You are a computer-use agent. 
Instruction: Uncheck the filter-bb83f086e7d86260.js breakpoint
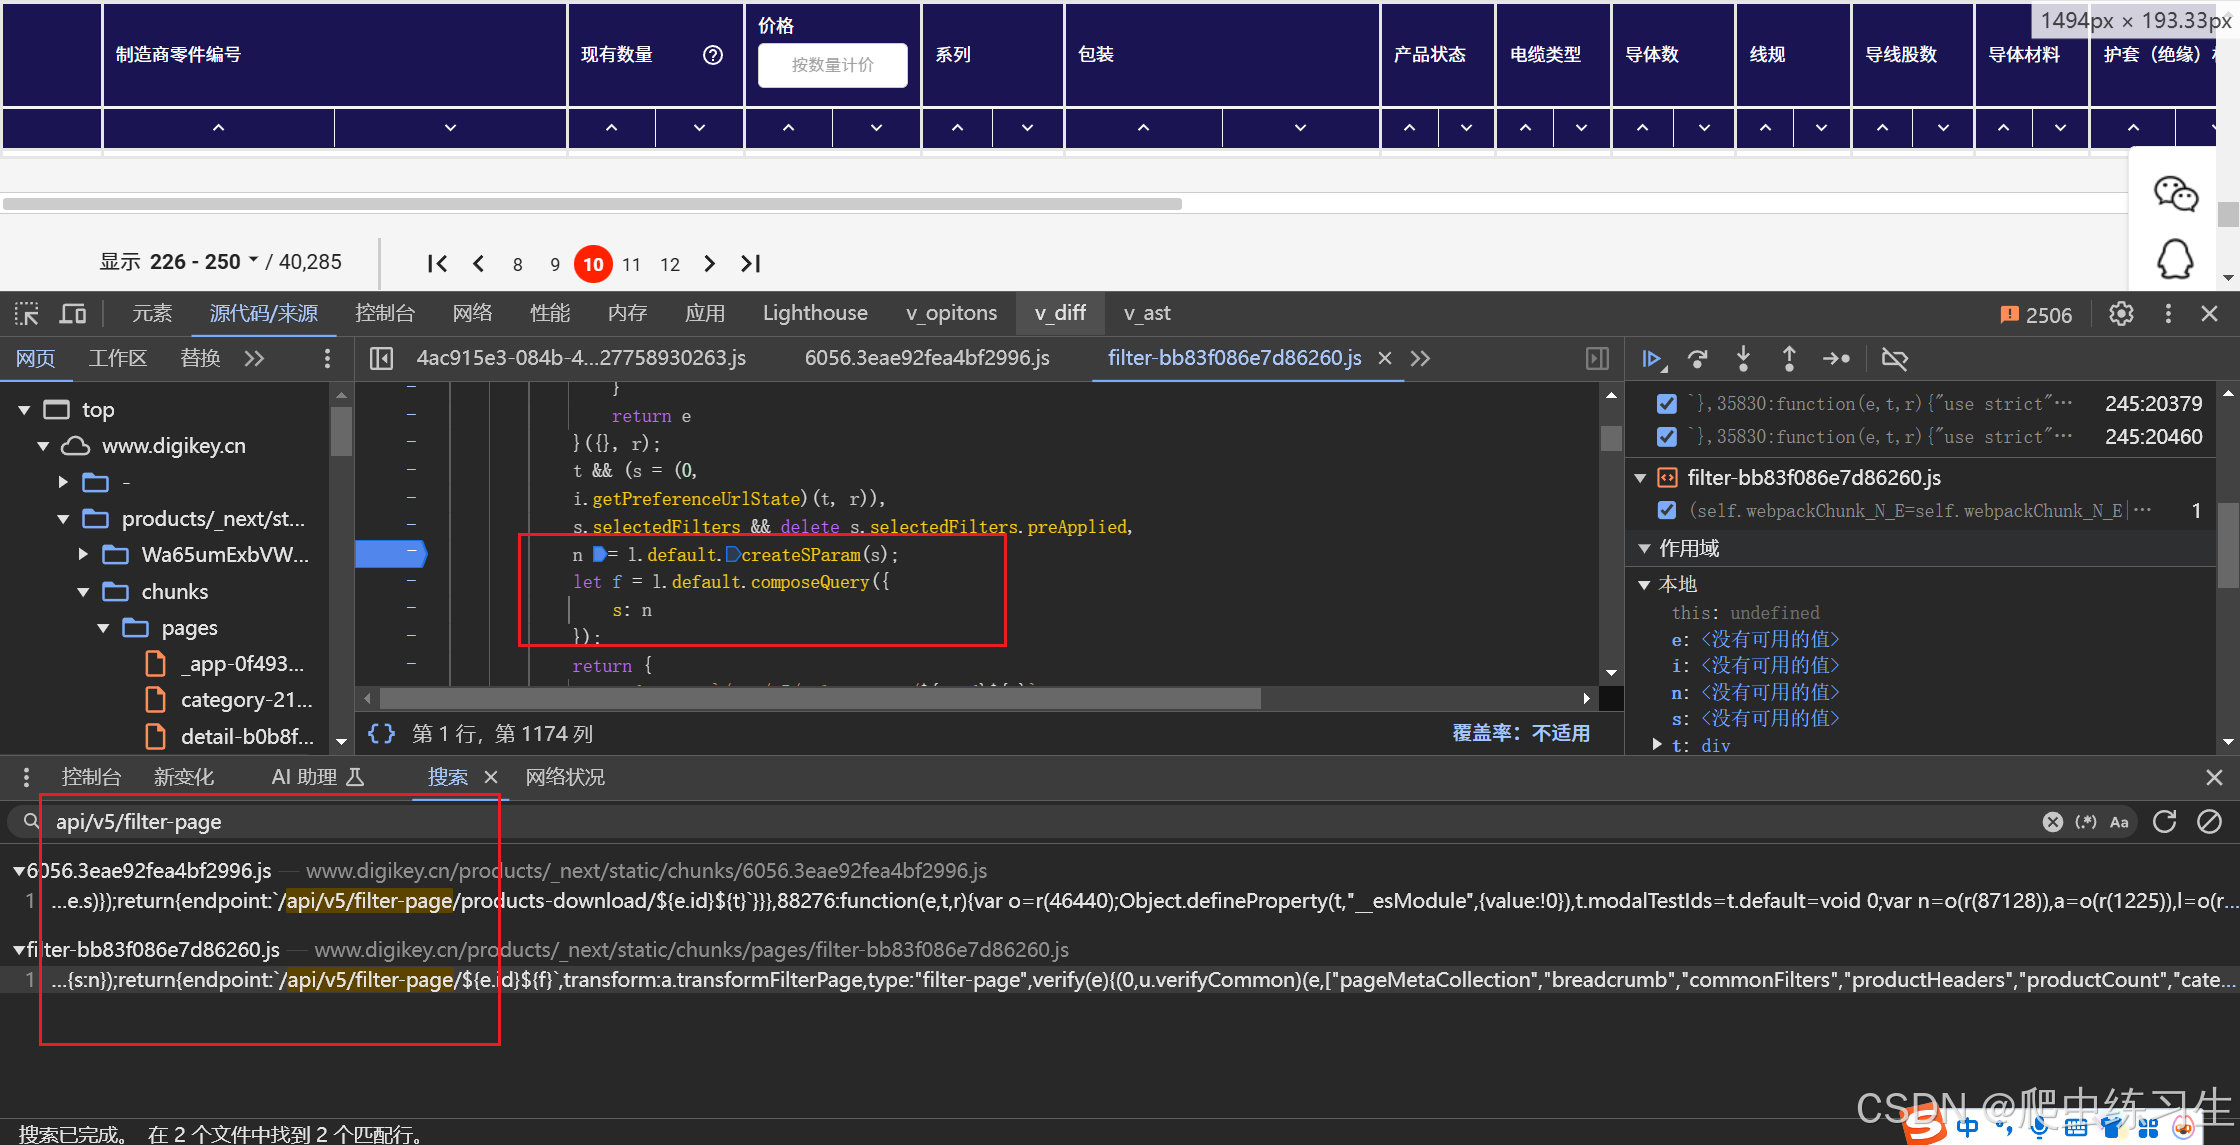tap(1666, 511)
